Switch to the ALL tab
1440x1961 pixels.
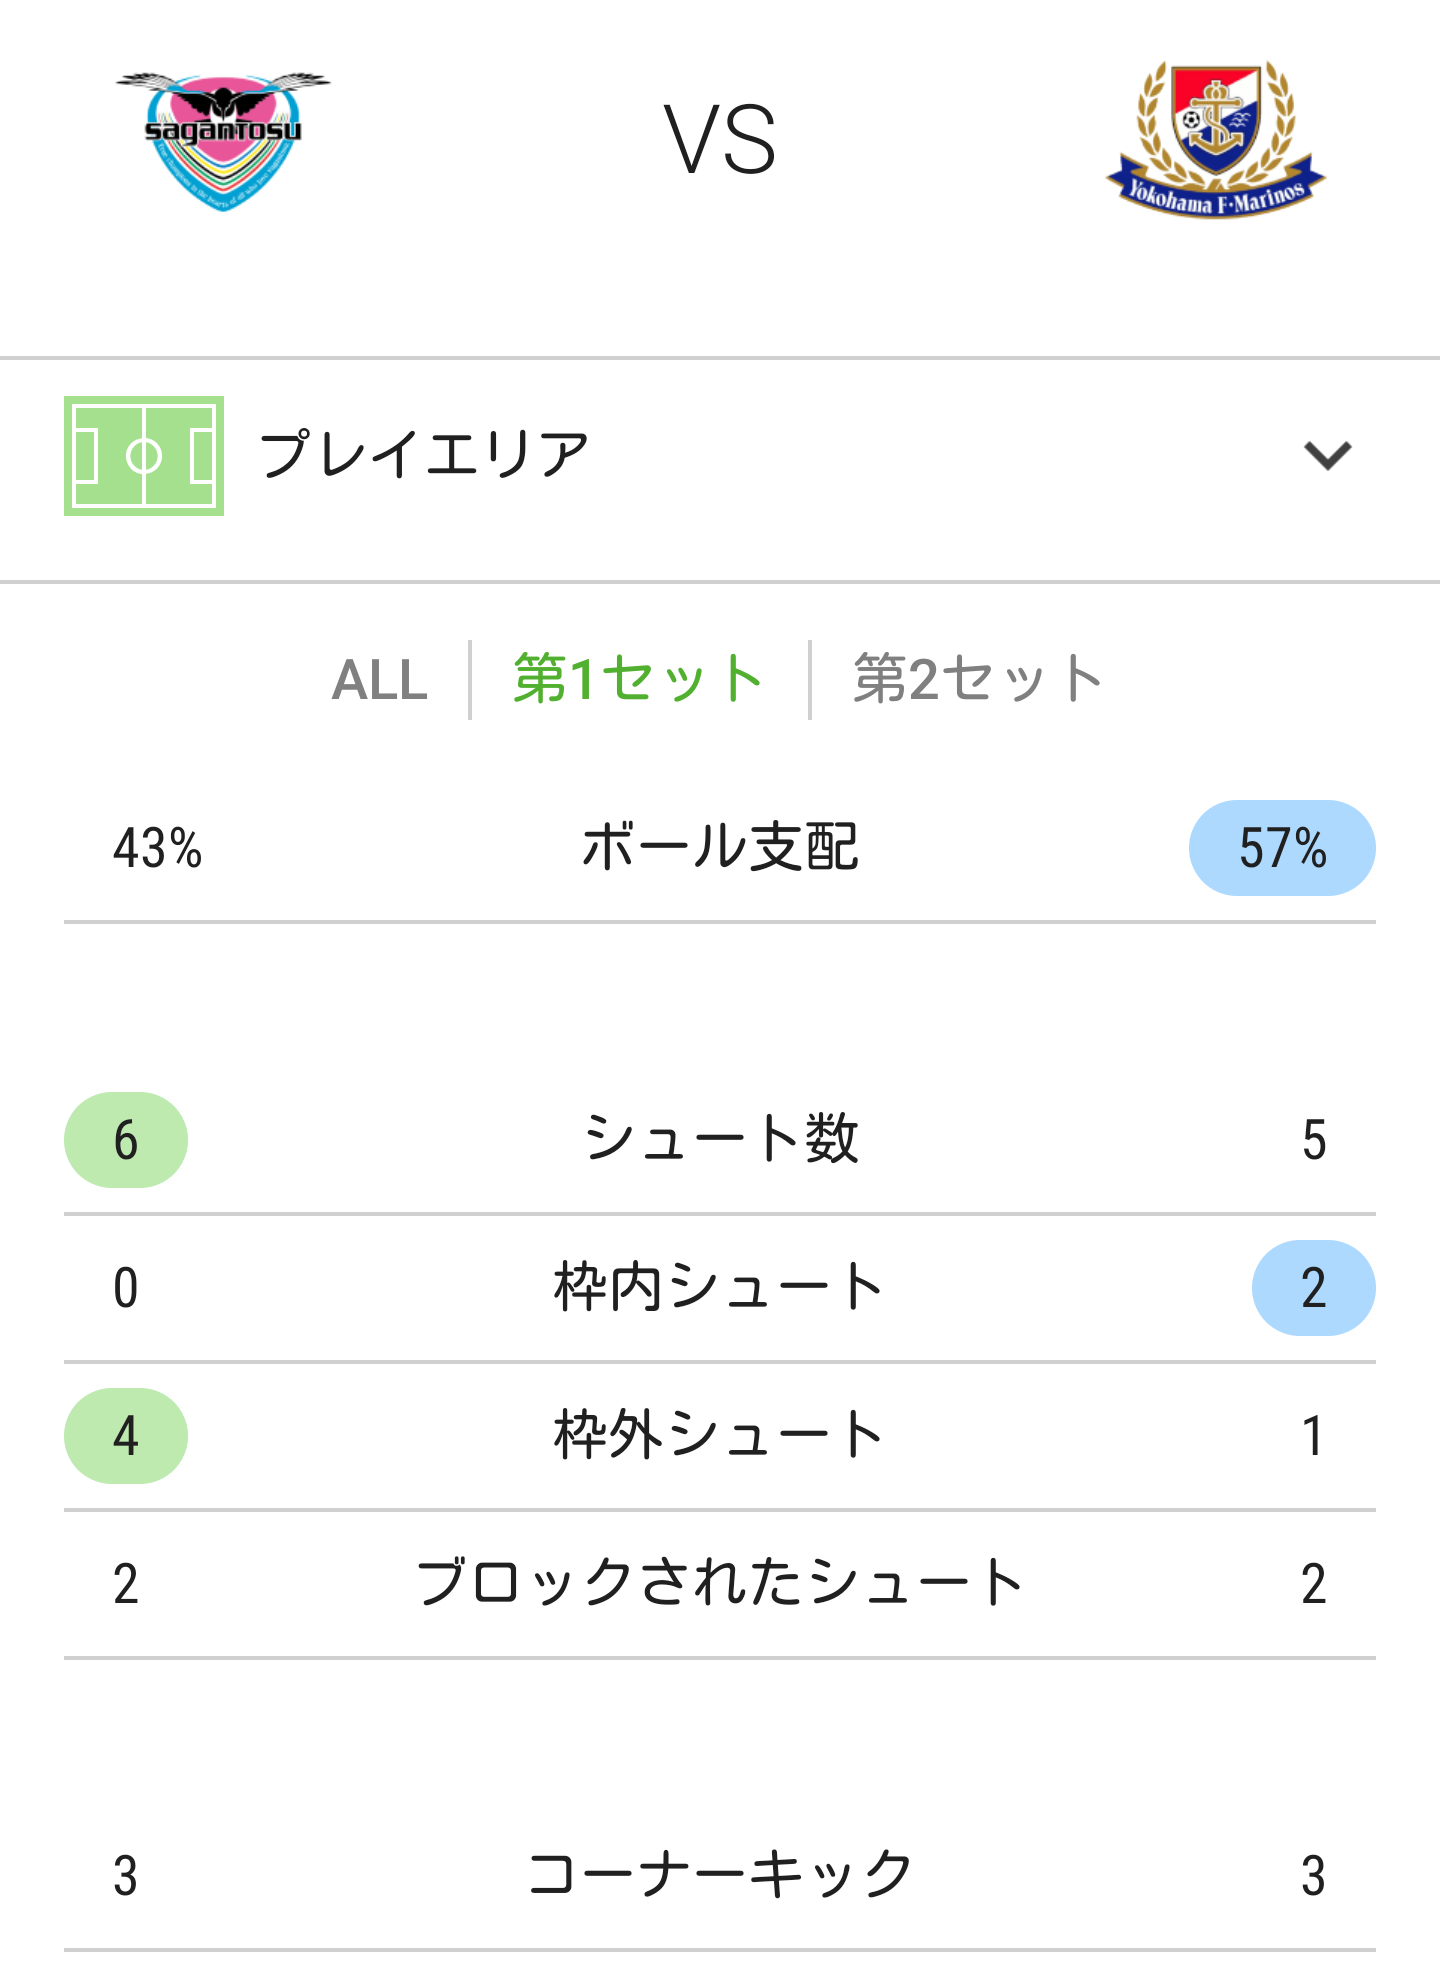[x=379, y=680]
